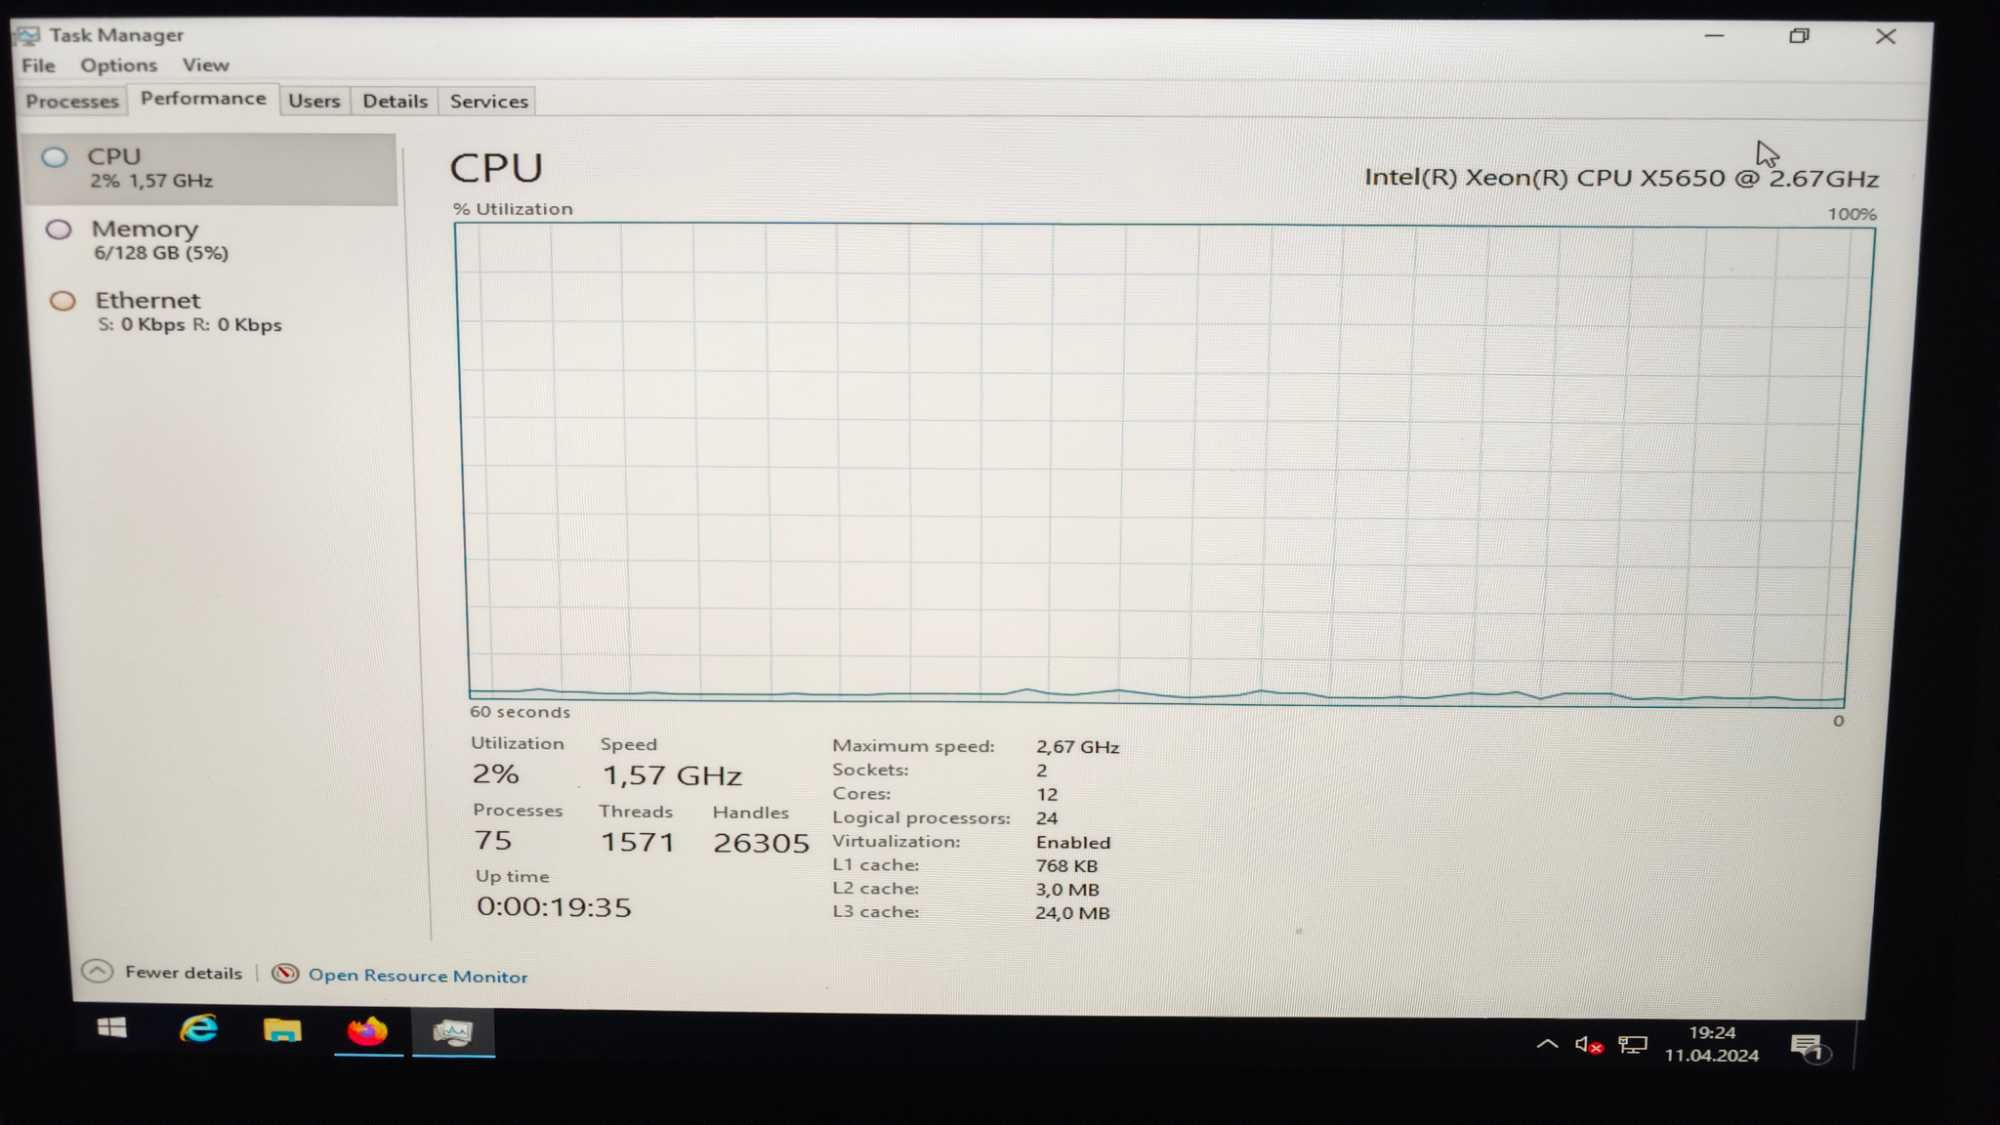Select the Users tab in Task Manager

pyautogui.click(x=315, y=100)
